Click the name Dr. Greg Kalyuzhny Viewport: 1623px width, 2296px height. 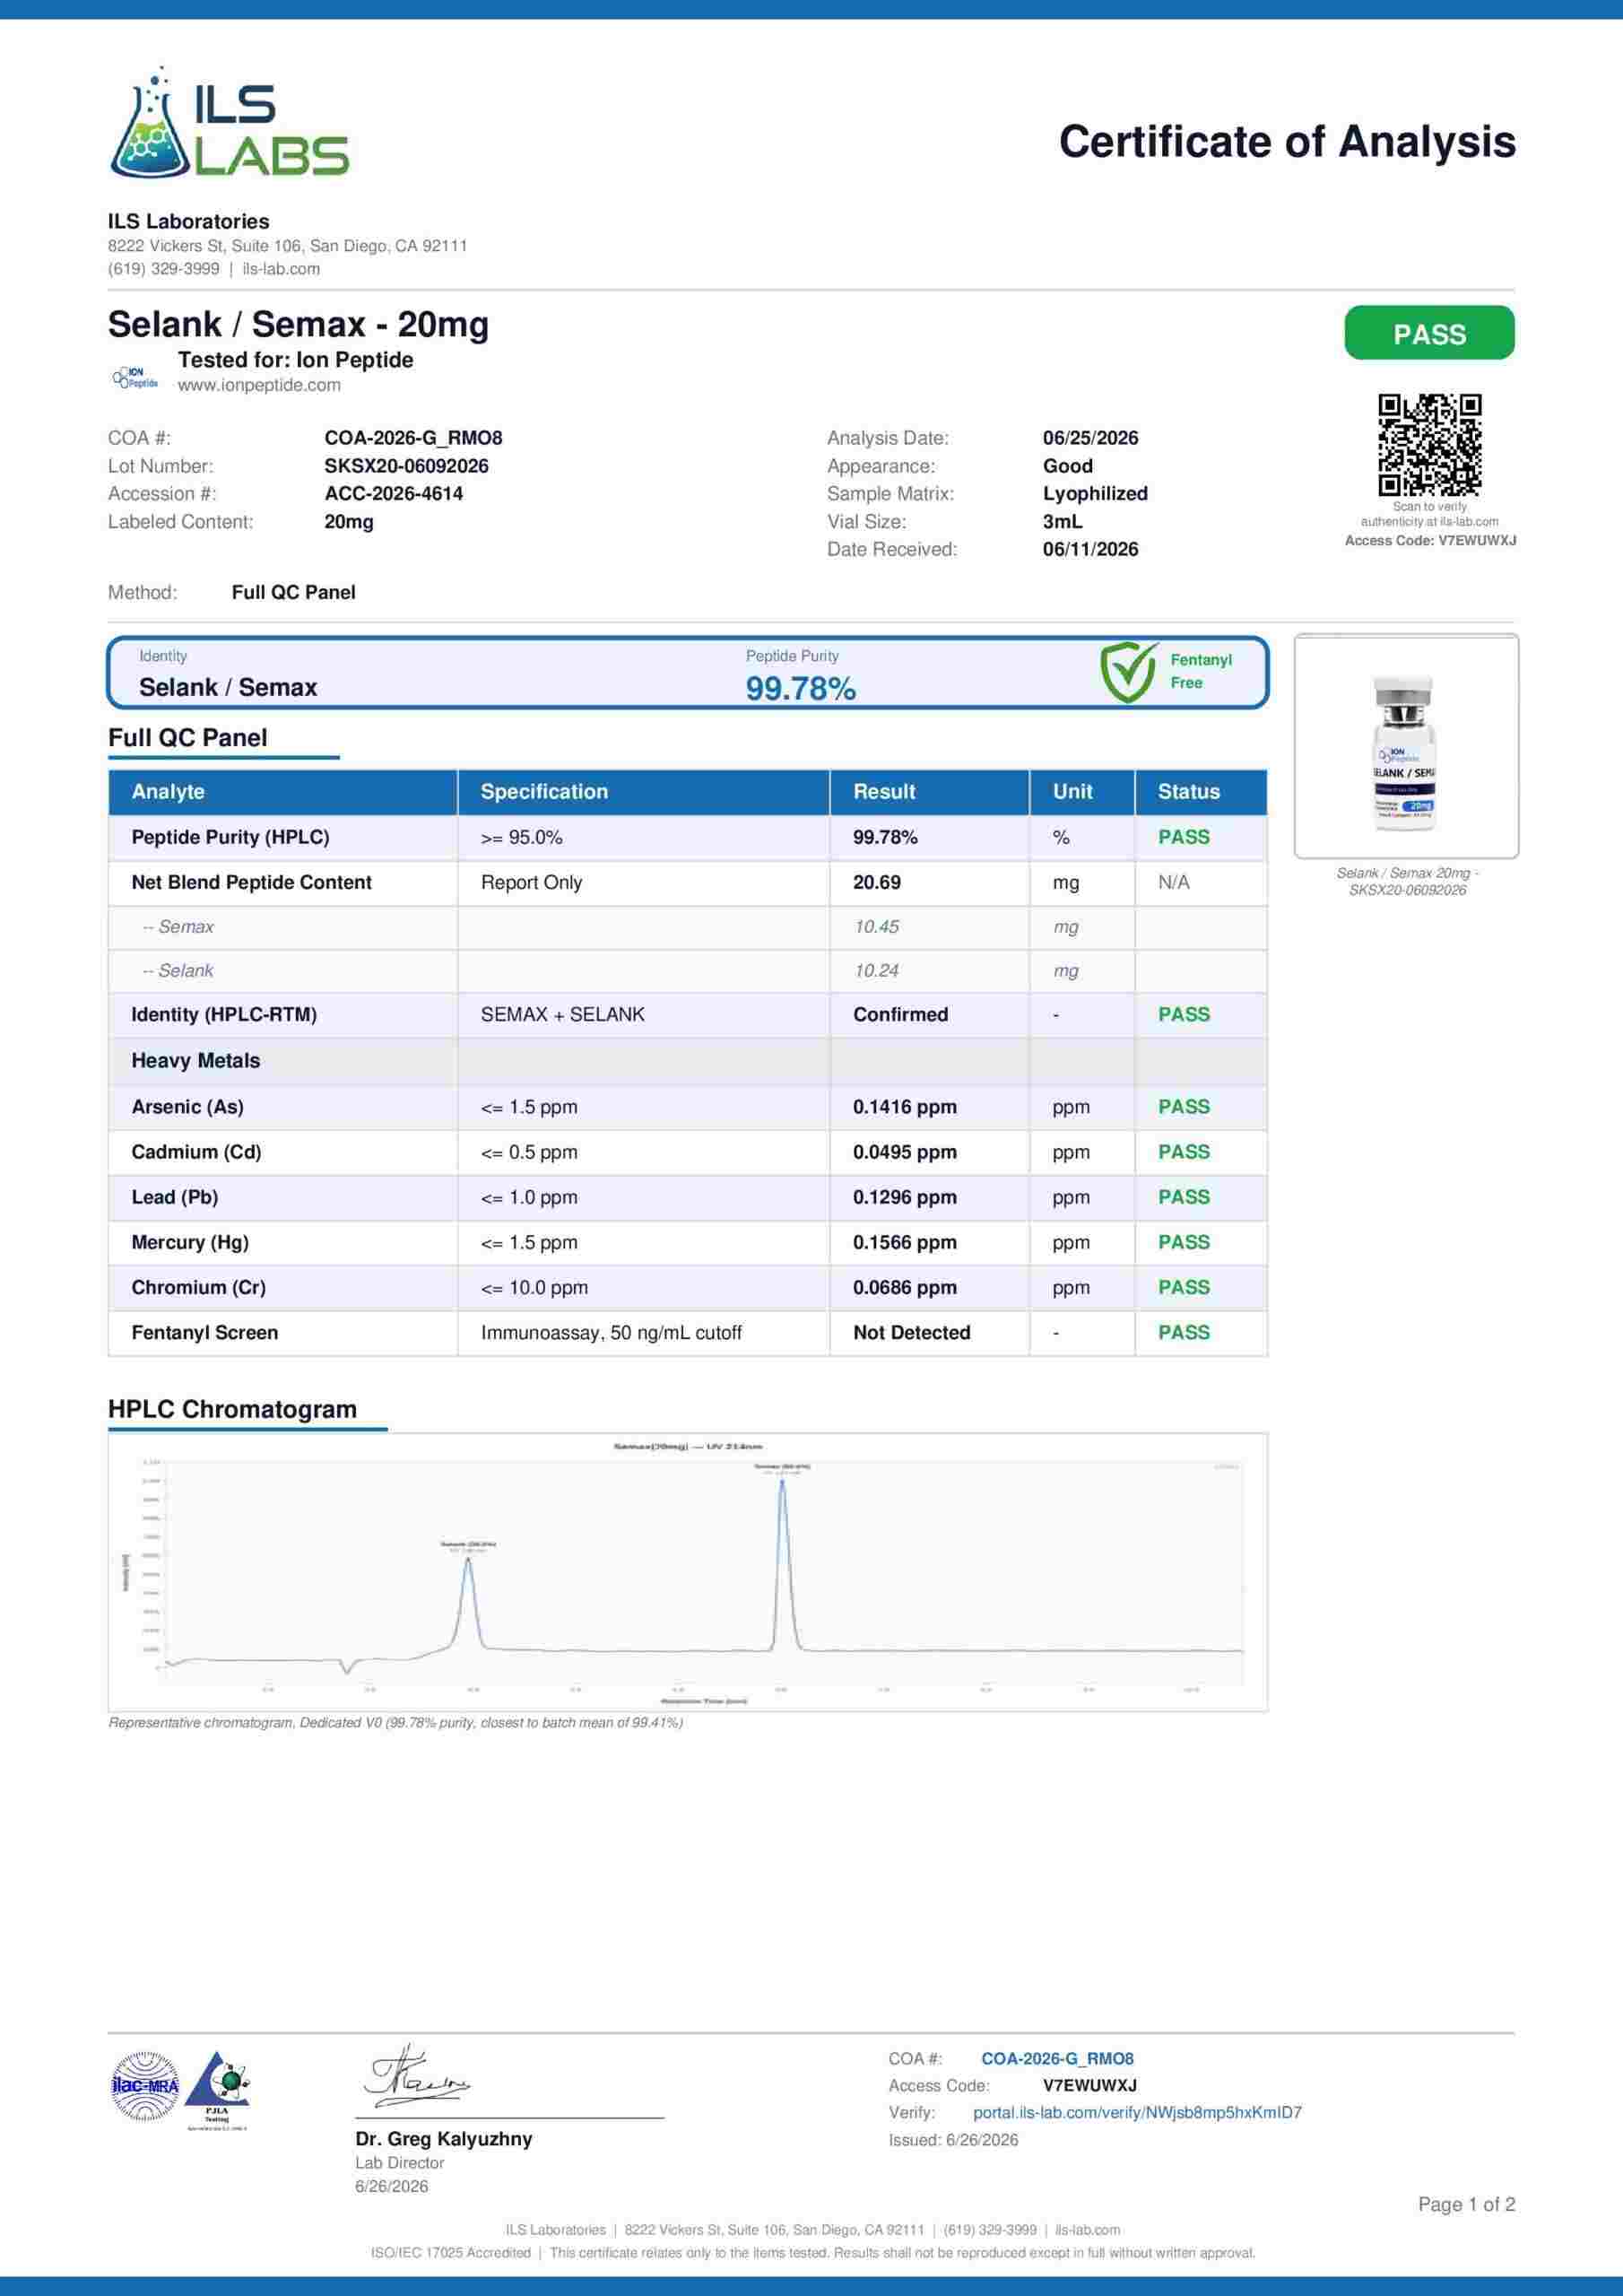[x=443, y=2139]
